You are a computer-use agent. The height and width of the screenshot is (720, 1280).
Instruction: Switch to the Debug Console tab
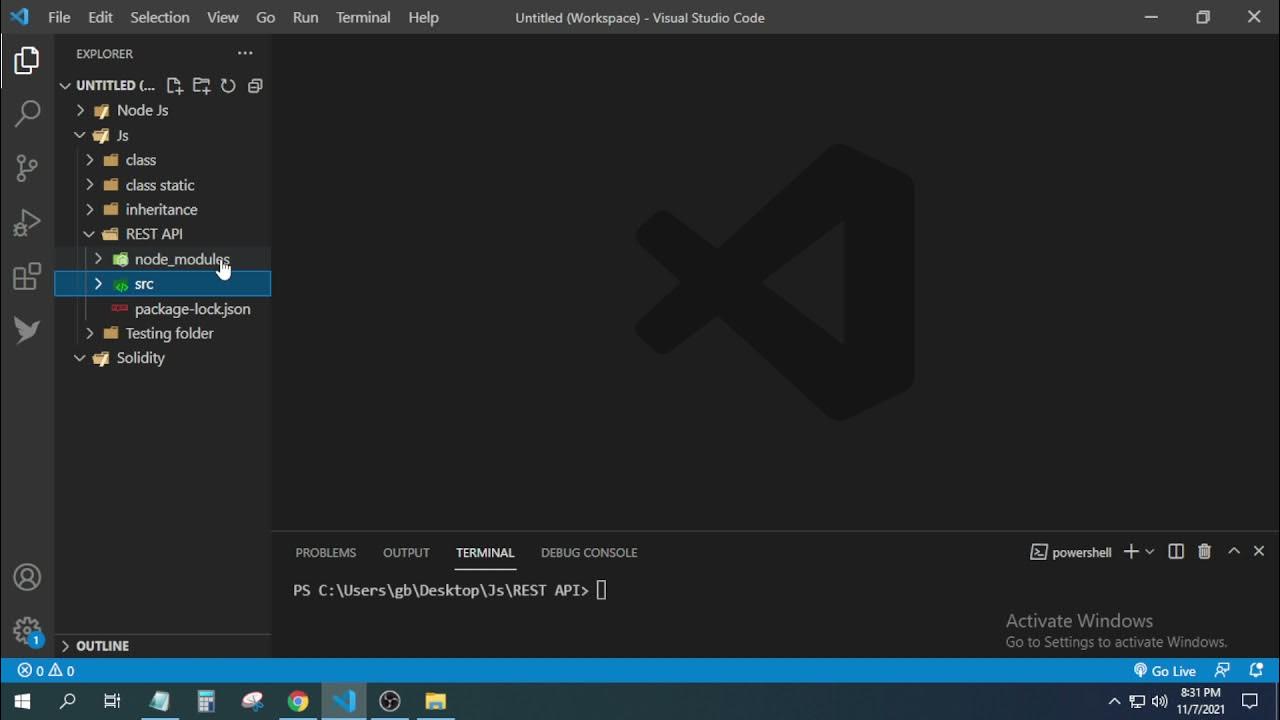[589, 552]
